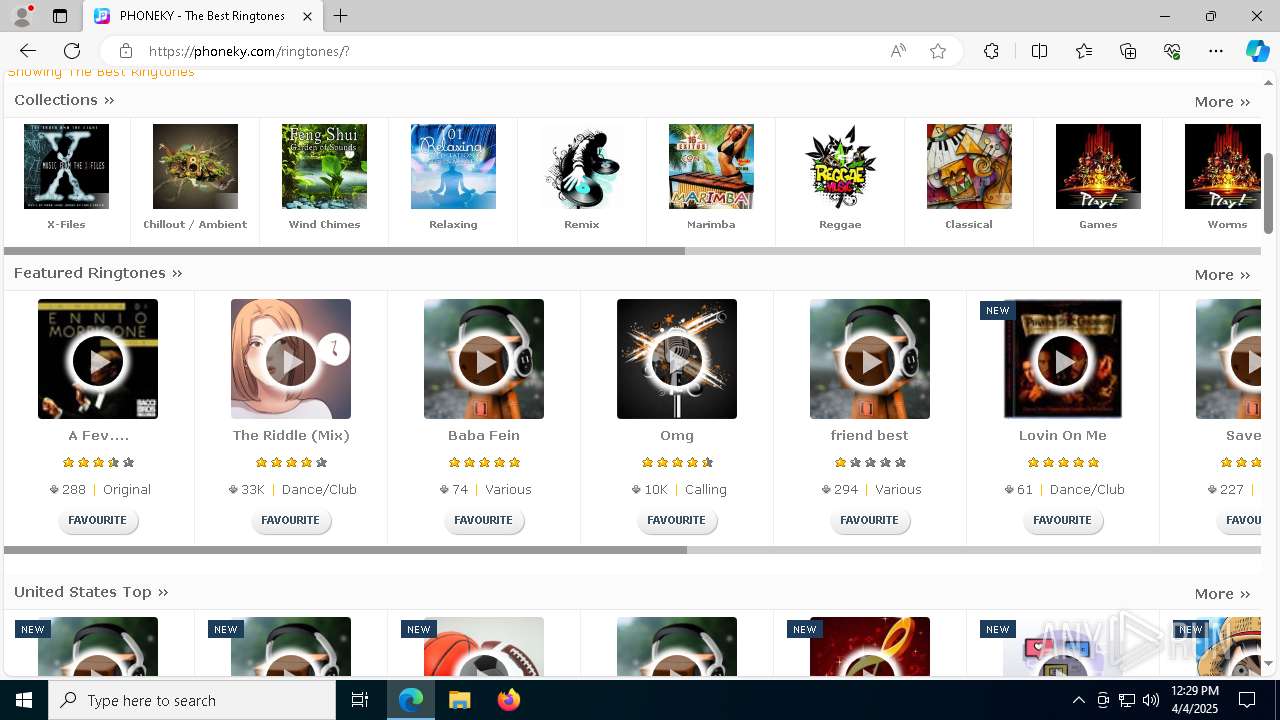Open the Games collection
Image resolution: width=1280 pixels, height=720 pixels.
(1098, 166)
